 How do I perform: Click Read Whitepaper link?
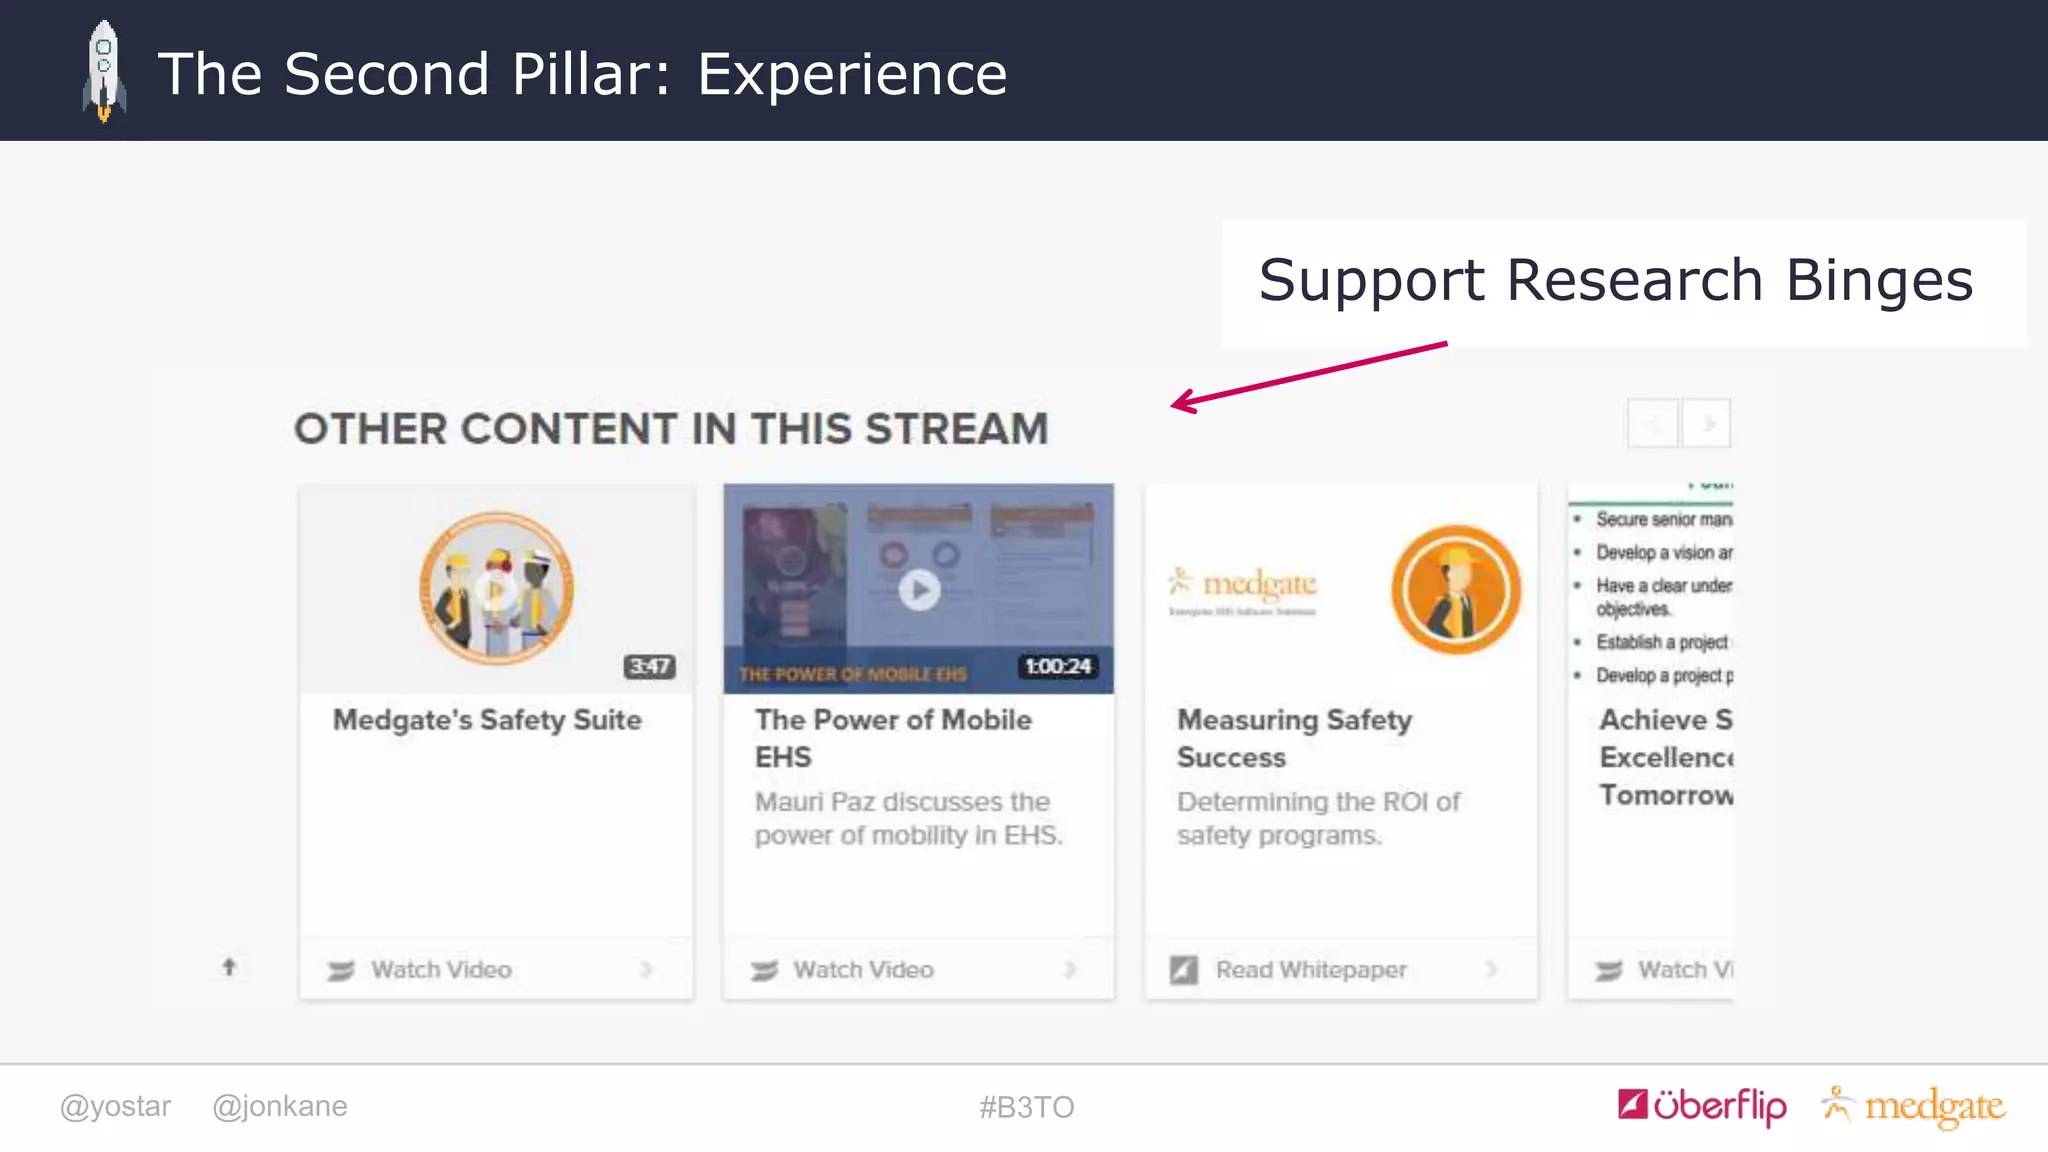[x=1311, y=970]
